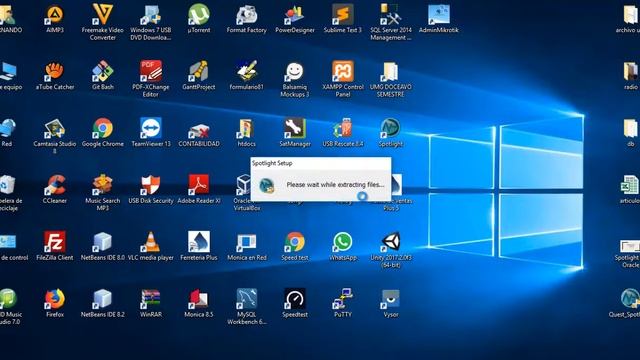The height and width of the screenshot is (360, 640).
Task: Select the CONTABILIDAD shortcut
Action: click(199, 131)
